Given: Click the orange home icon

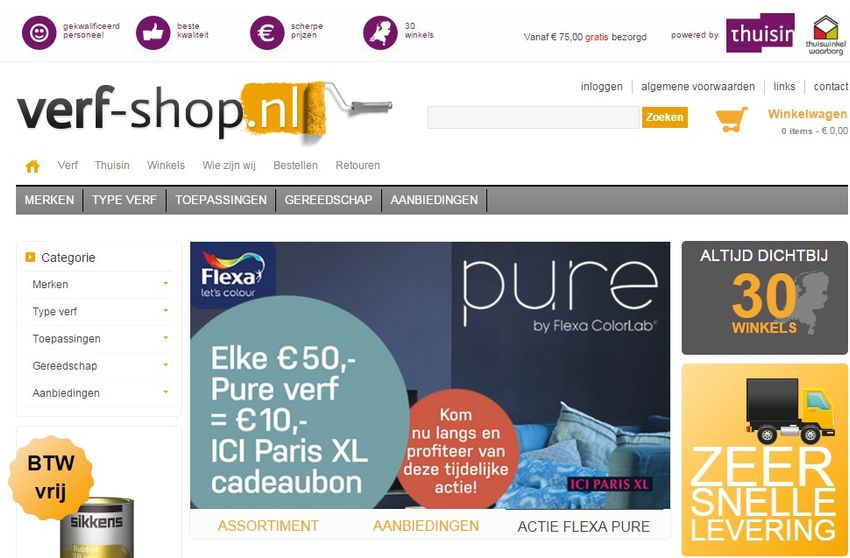Looking at the screenshot, I should (x=33, y=166).
